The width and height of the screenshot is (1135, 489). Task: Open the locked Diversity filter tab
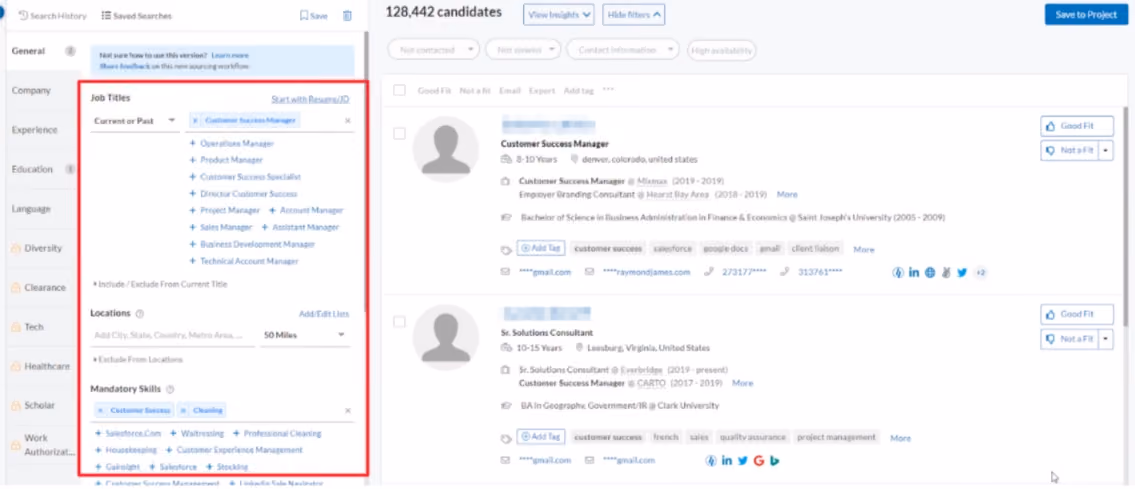(41, 248)
